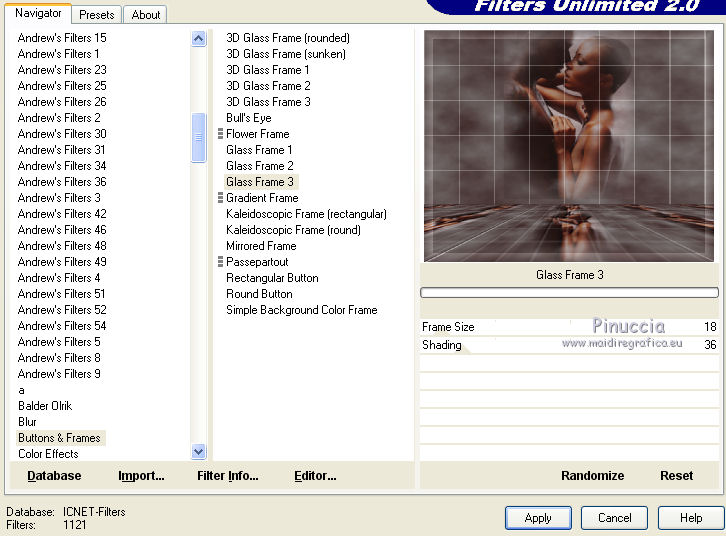Choose 3D Glass Frame (rounded) filter
Image resolution: width=726 pixels, height=536 pixels.
(x=288, y=37)
